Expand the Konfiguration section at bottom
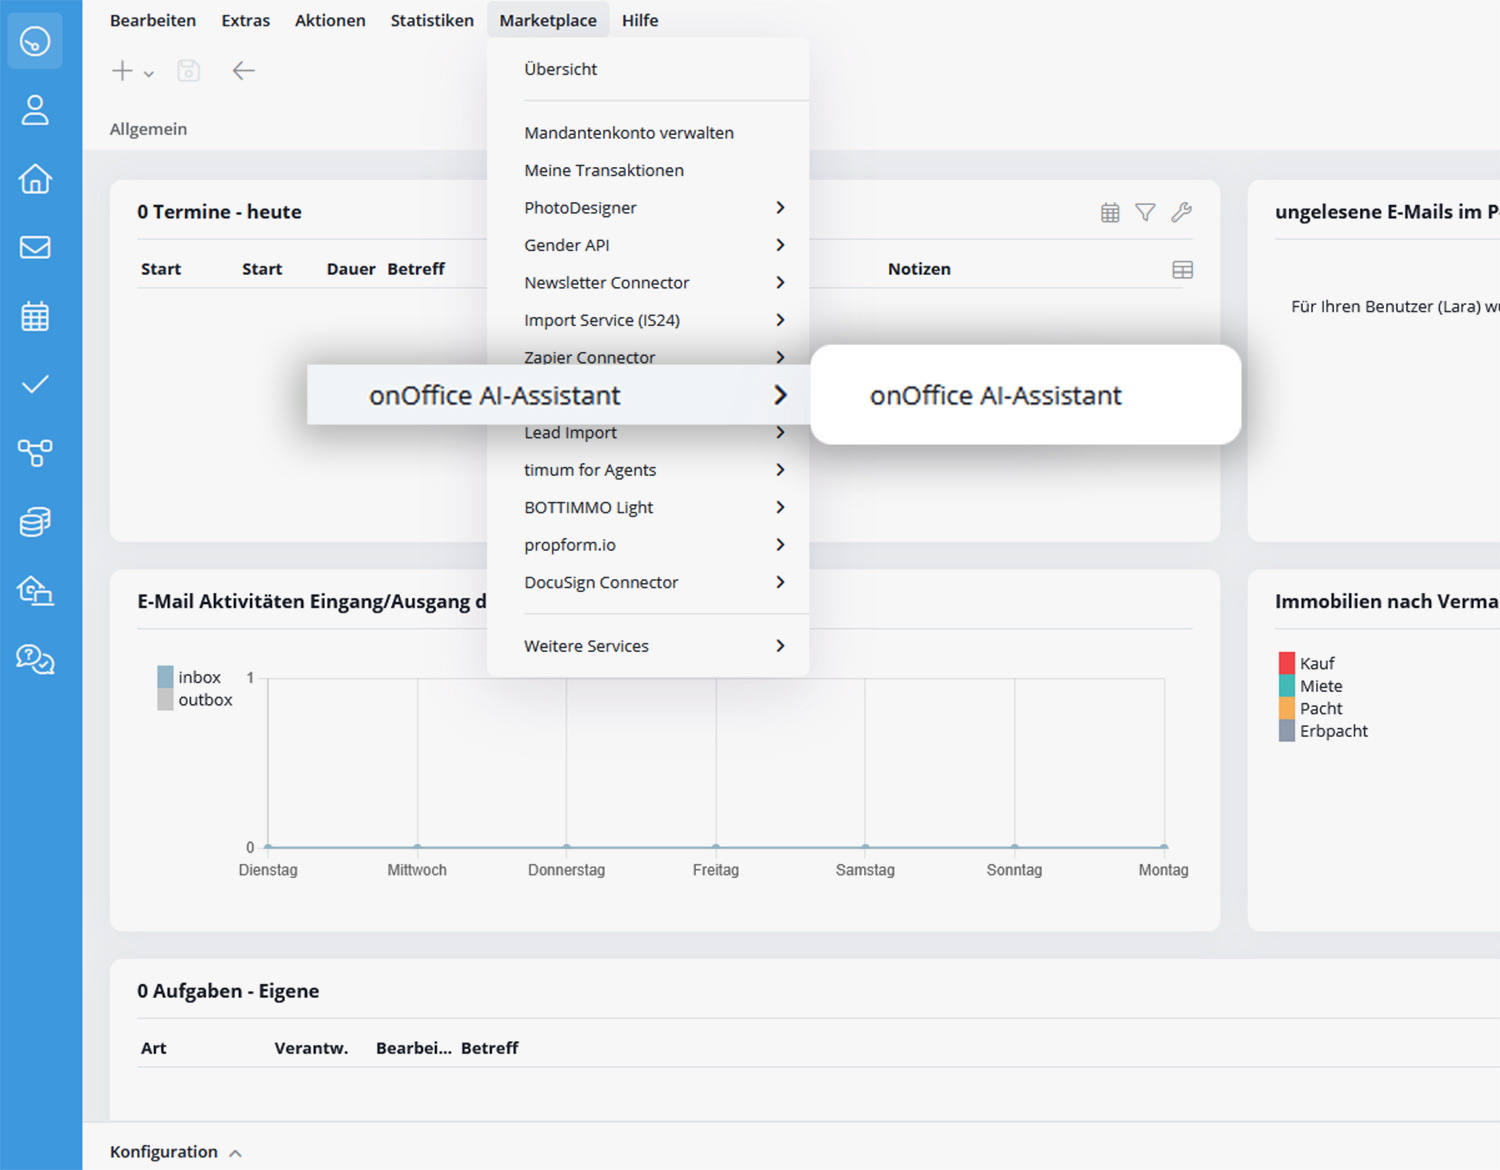 coord(175,1152)
